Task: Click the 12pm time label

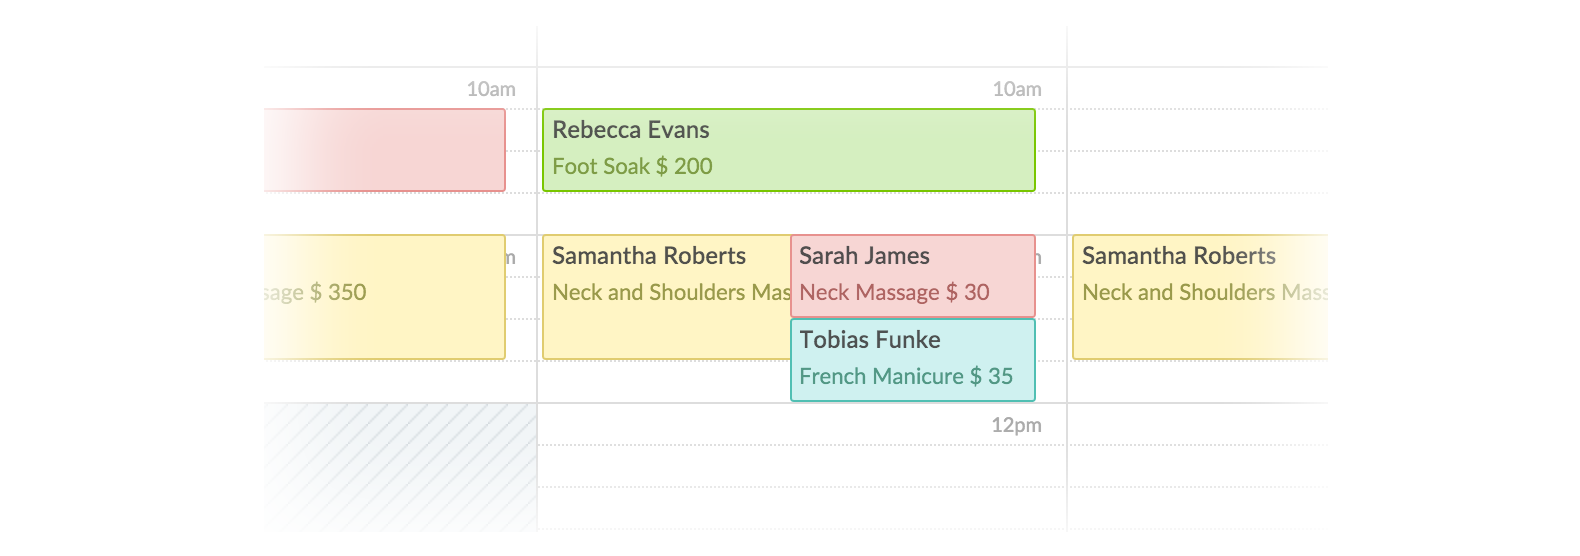Action: (1015, 425)
